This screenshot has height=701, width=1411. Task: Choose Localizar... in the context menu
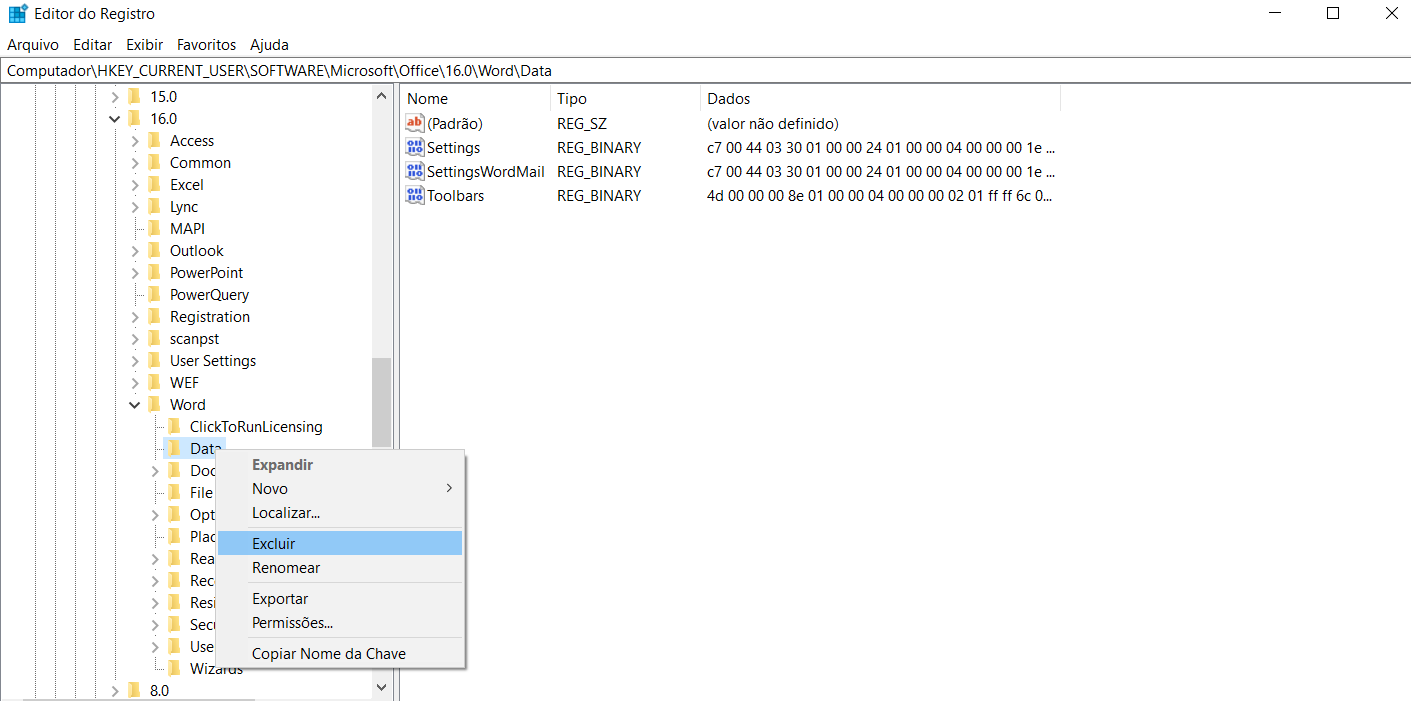pos(340,513)
